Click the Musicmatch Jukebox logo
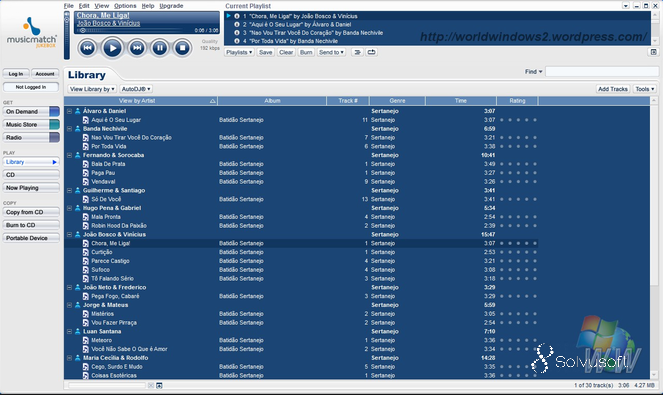This screenshot has height=395, width=663. (x=32, y=33)
